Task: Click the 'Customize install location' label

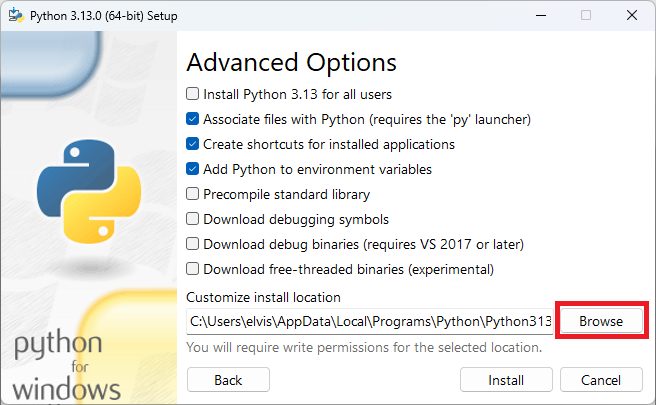Action: pyautogui.click(x=264, y=297)
